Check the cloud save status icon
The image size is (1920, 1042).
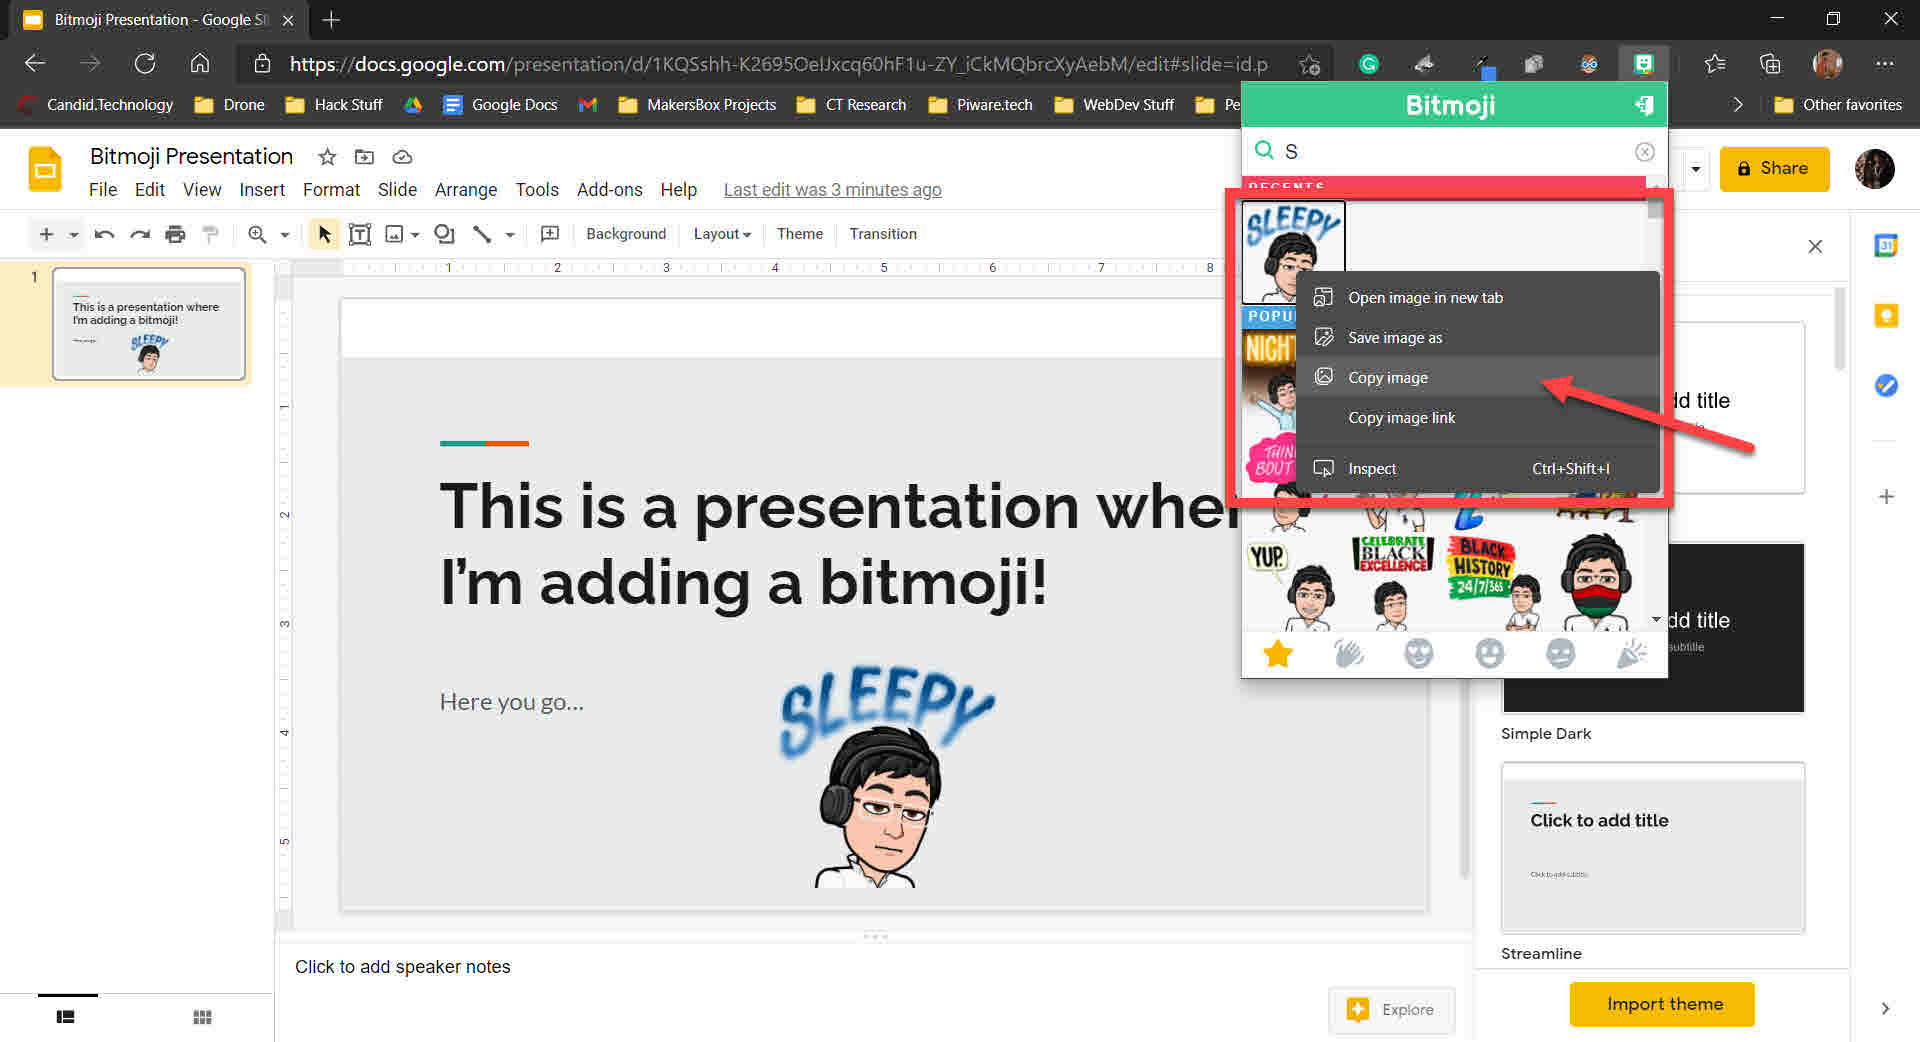click(x=402, y=157)
